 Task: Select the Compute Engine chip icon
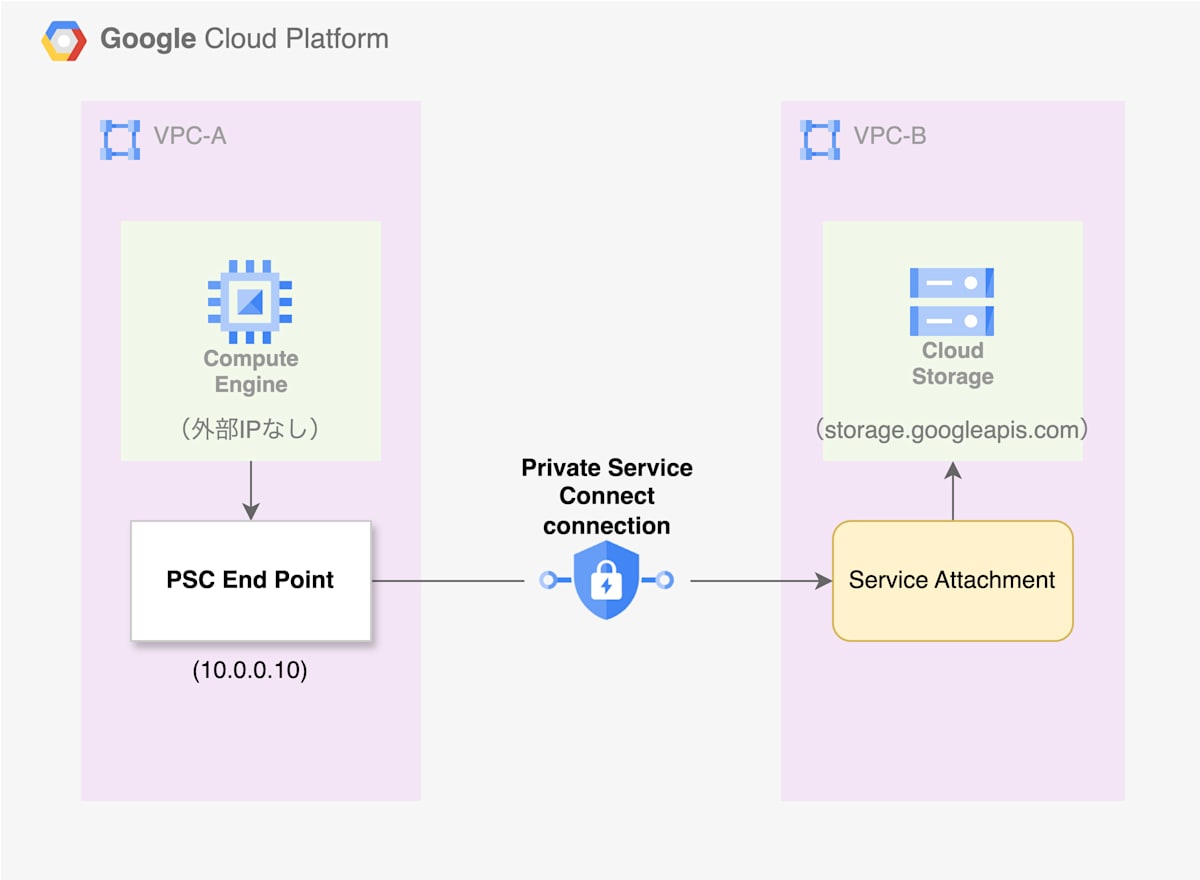point(250,301)
